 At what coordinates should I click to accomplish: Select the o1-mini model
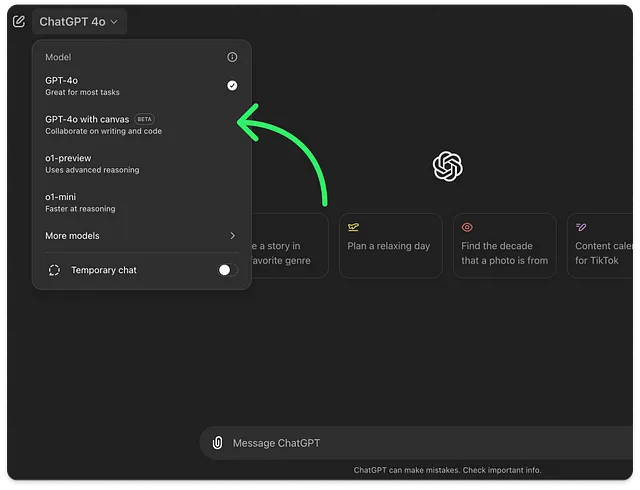pos(141,203)
